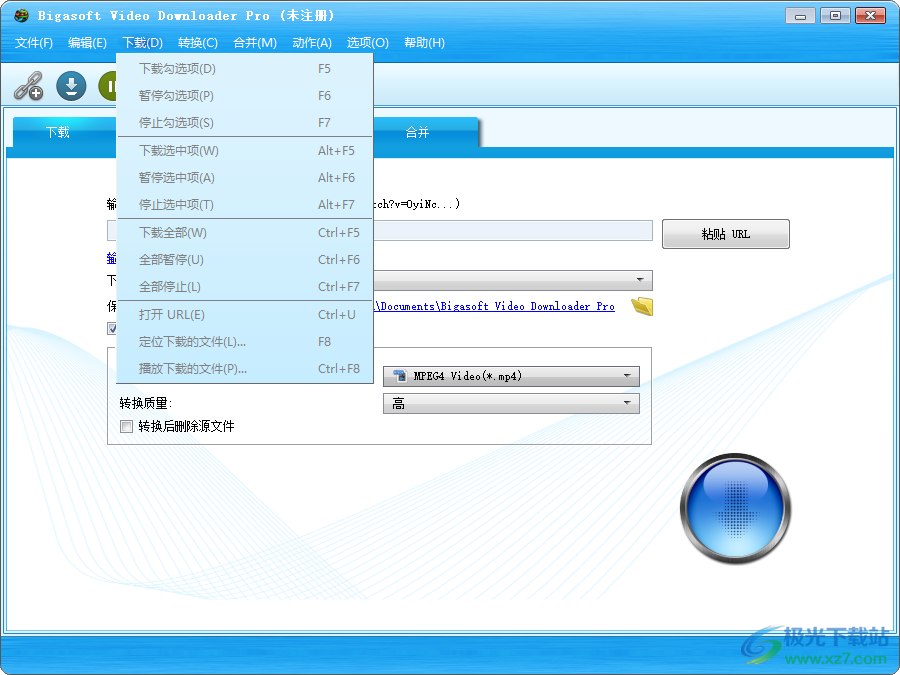Open the 选项(O) menu
900x675 pixels.
tap(367, 43)
